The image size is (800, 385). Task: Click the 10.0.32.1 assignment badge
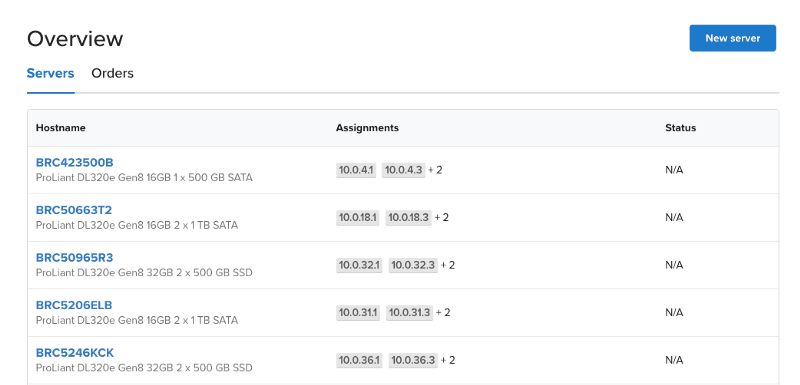tap(359, 265)
